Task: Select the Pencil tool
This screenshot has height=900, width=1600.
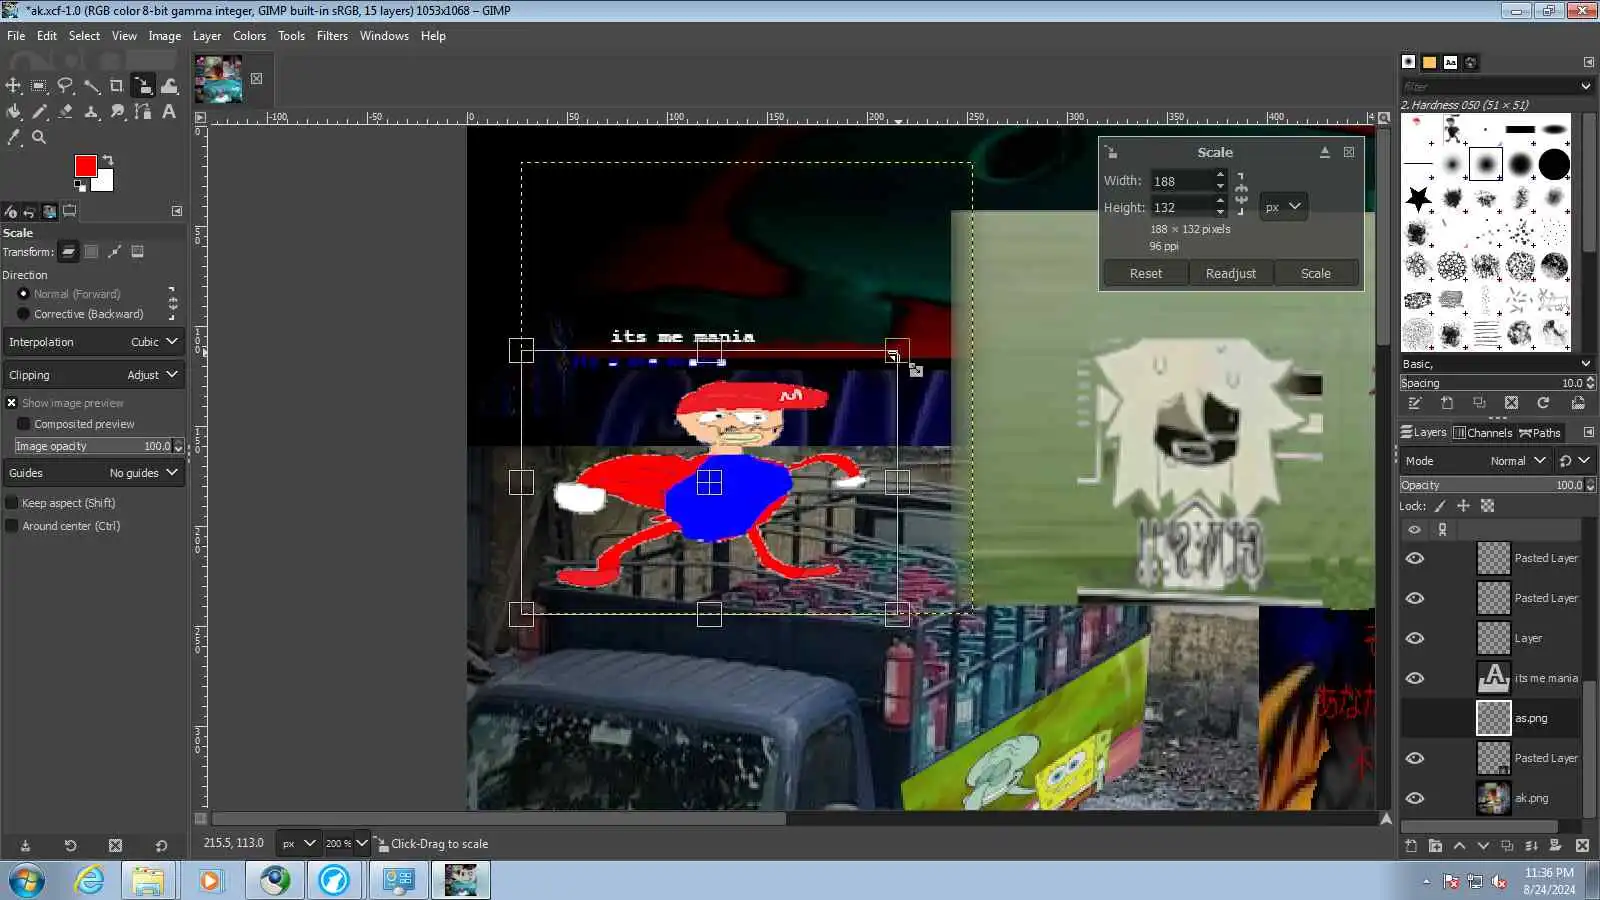Action: click(39, 112)
